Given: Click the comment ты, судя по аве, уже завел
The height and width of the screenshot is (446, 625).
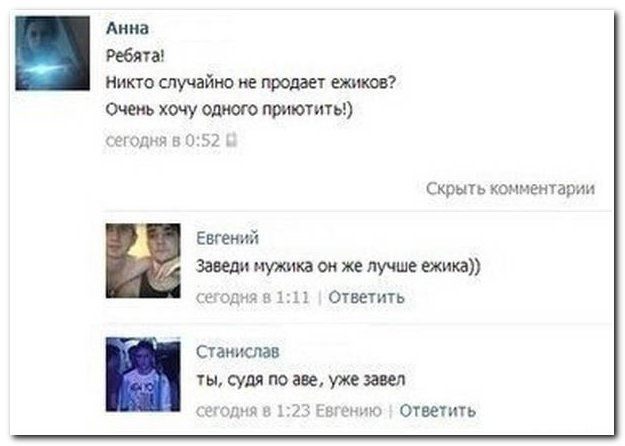Looking at the screenshot, I should point(301,379).
